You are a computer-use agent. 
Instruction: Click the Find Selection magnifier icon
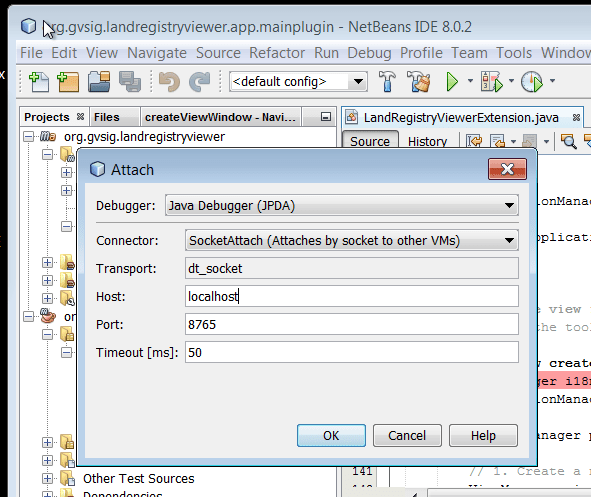[x=568, y=141]
